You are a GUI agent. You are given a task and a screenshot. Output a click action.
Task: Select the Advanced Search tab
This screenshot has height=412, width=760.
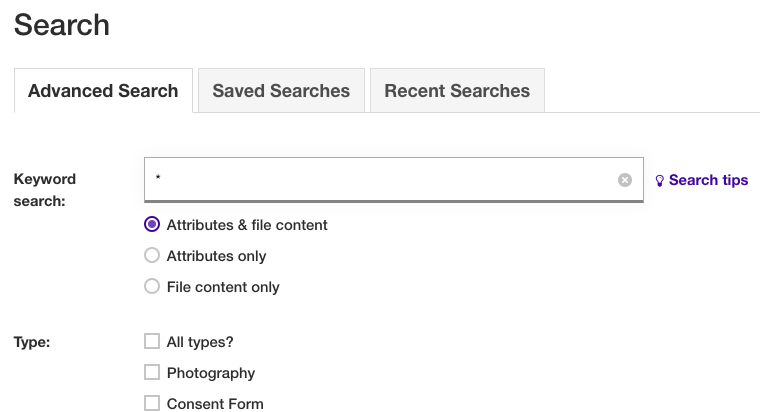[x=103, y=91]
